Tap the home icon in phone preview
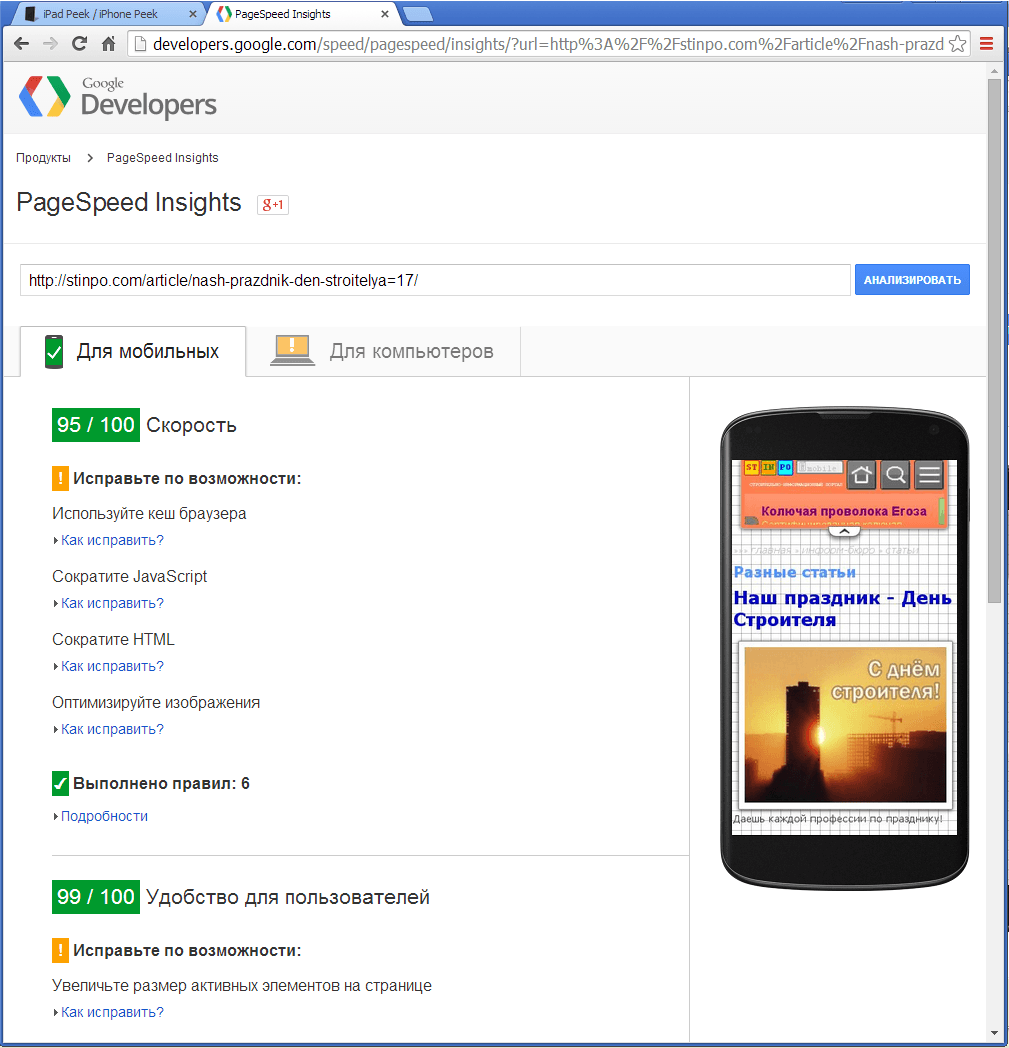This screenshot has height=1048, width=1009. pyautogui.click(x=861, y=475)
